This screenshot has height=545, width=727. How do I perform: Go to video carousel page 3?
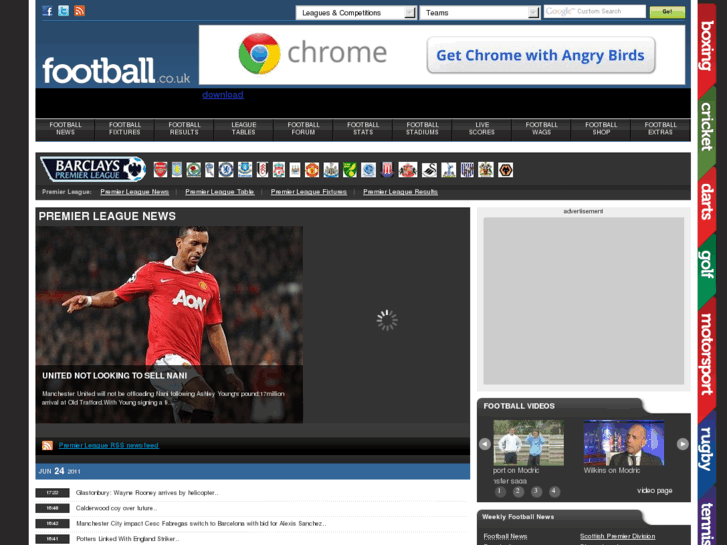click(x=536, y=491)
